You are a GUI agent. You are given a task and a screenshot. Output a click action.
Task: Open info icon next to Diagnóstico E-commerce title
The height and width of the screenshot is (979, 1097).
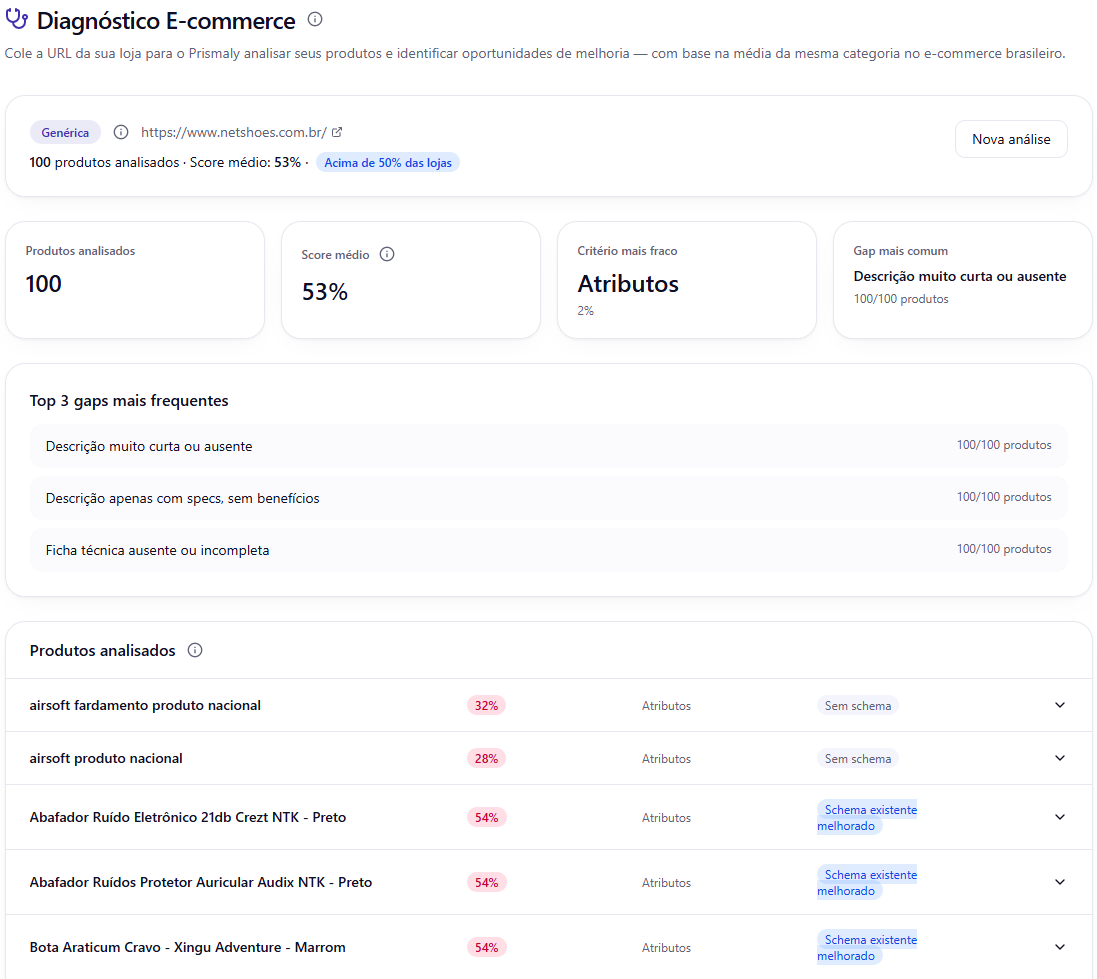coord(315,20)
